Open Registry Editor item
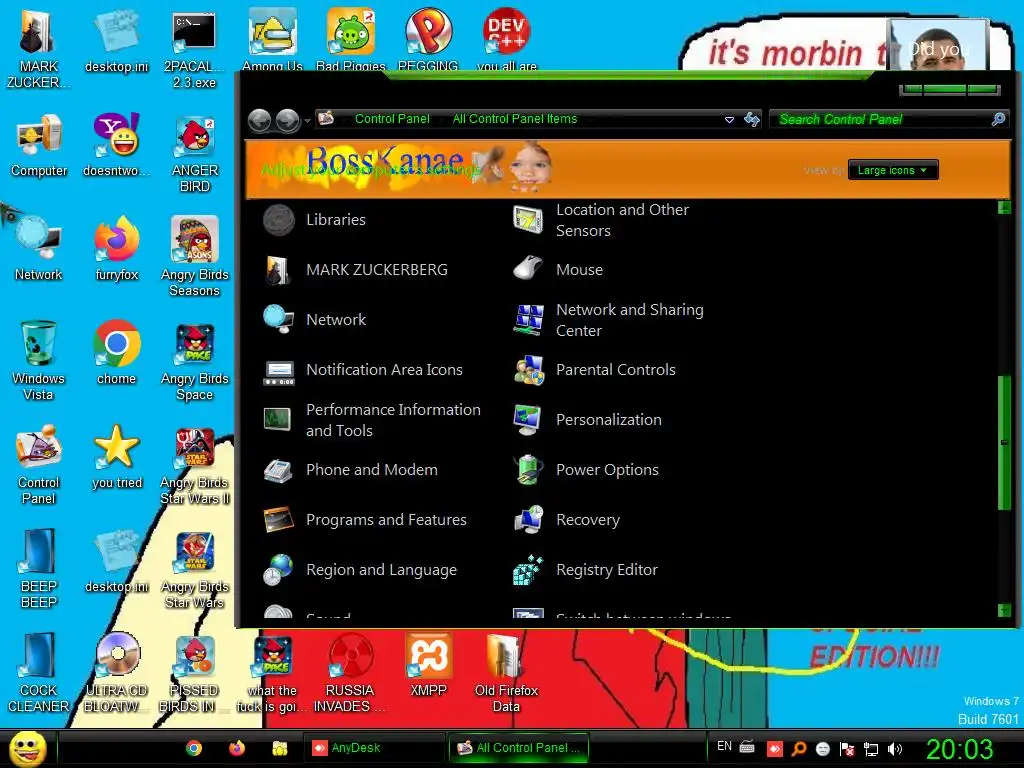Image resolution: width=1024 pixels, height=768 pixels. (x=585, y=569)
